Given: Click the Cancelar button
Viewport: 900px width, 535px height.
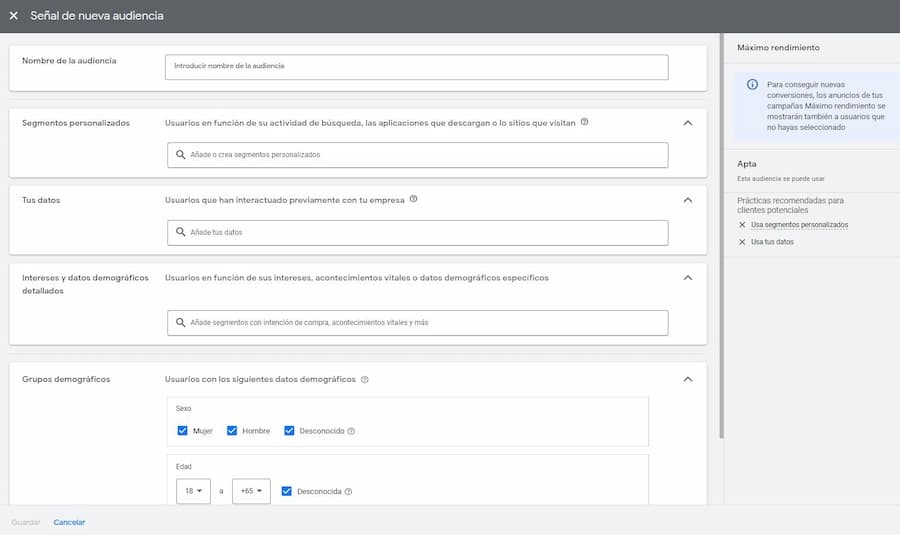Looking at the screenshot, I should click(x=69, y=522).
